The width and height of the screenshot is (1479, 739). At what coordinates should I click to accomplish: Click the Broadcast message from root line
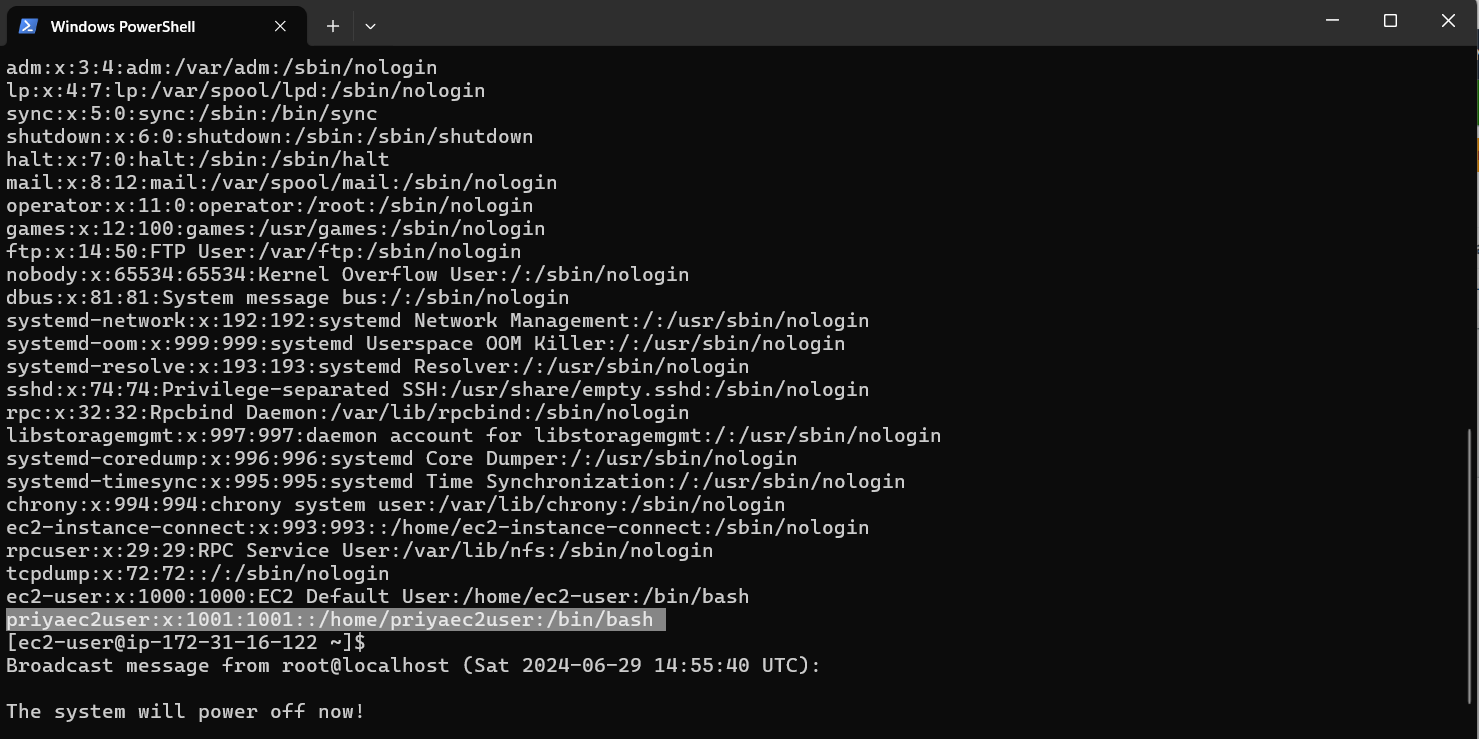click(413, 666)
